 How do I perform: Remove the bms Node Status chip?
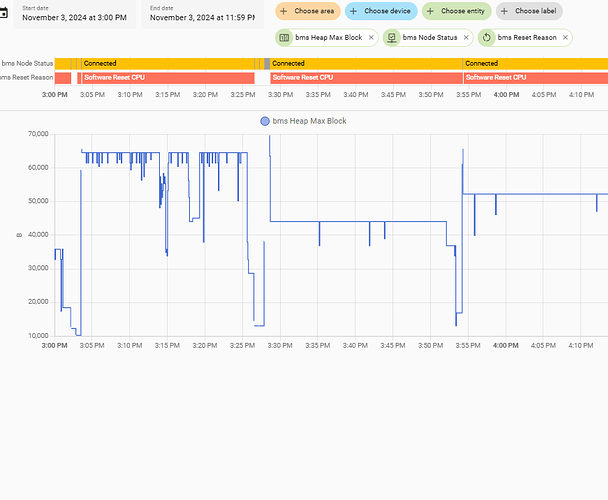pos(466,38)
